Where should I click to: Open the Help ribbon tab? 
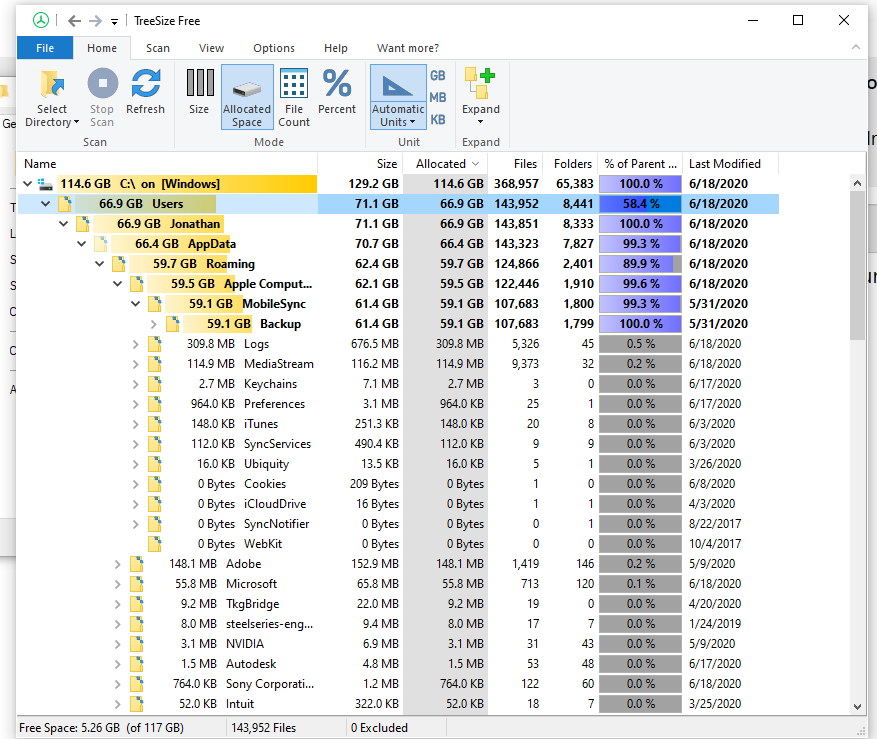pos(336,48)
